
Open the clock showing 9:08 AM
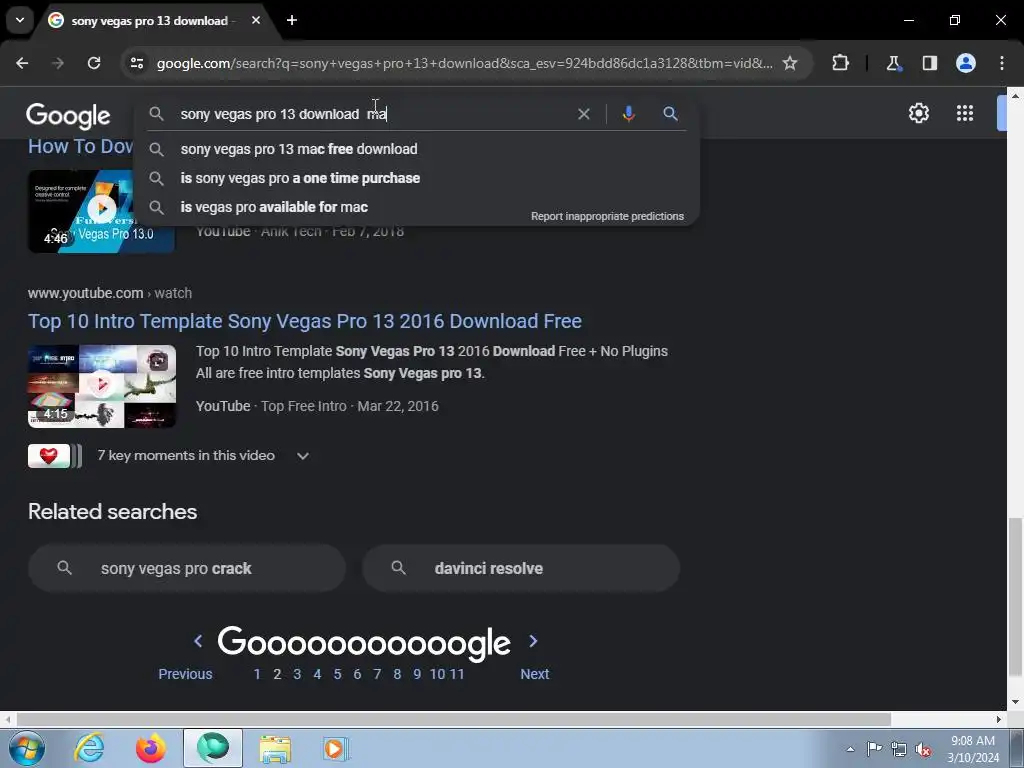[973, 749]
